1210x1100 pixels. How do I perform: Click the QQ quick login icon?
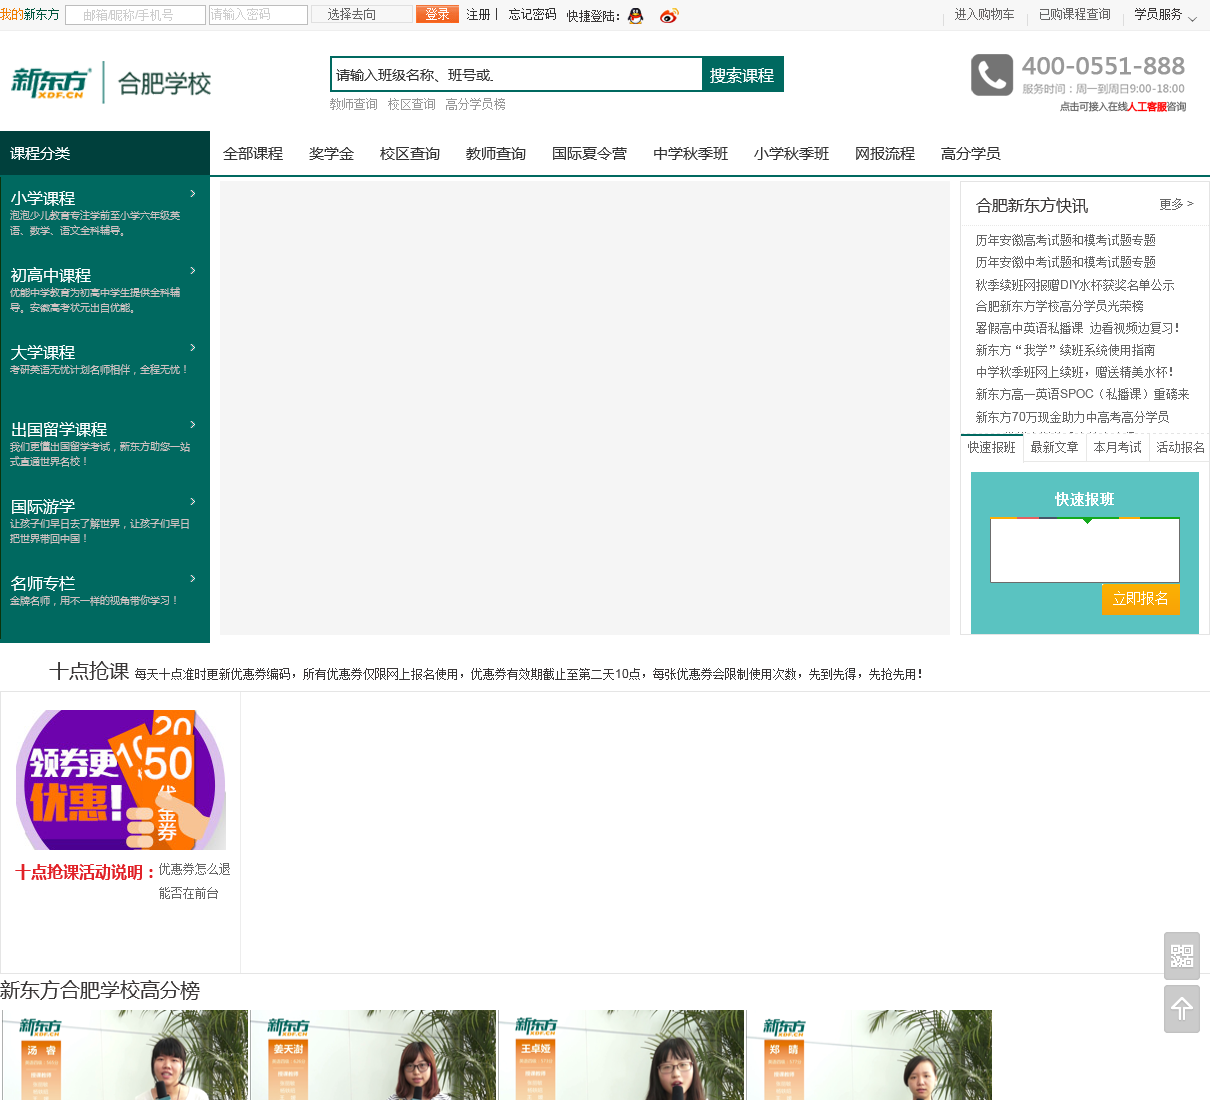(635, 15)
